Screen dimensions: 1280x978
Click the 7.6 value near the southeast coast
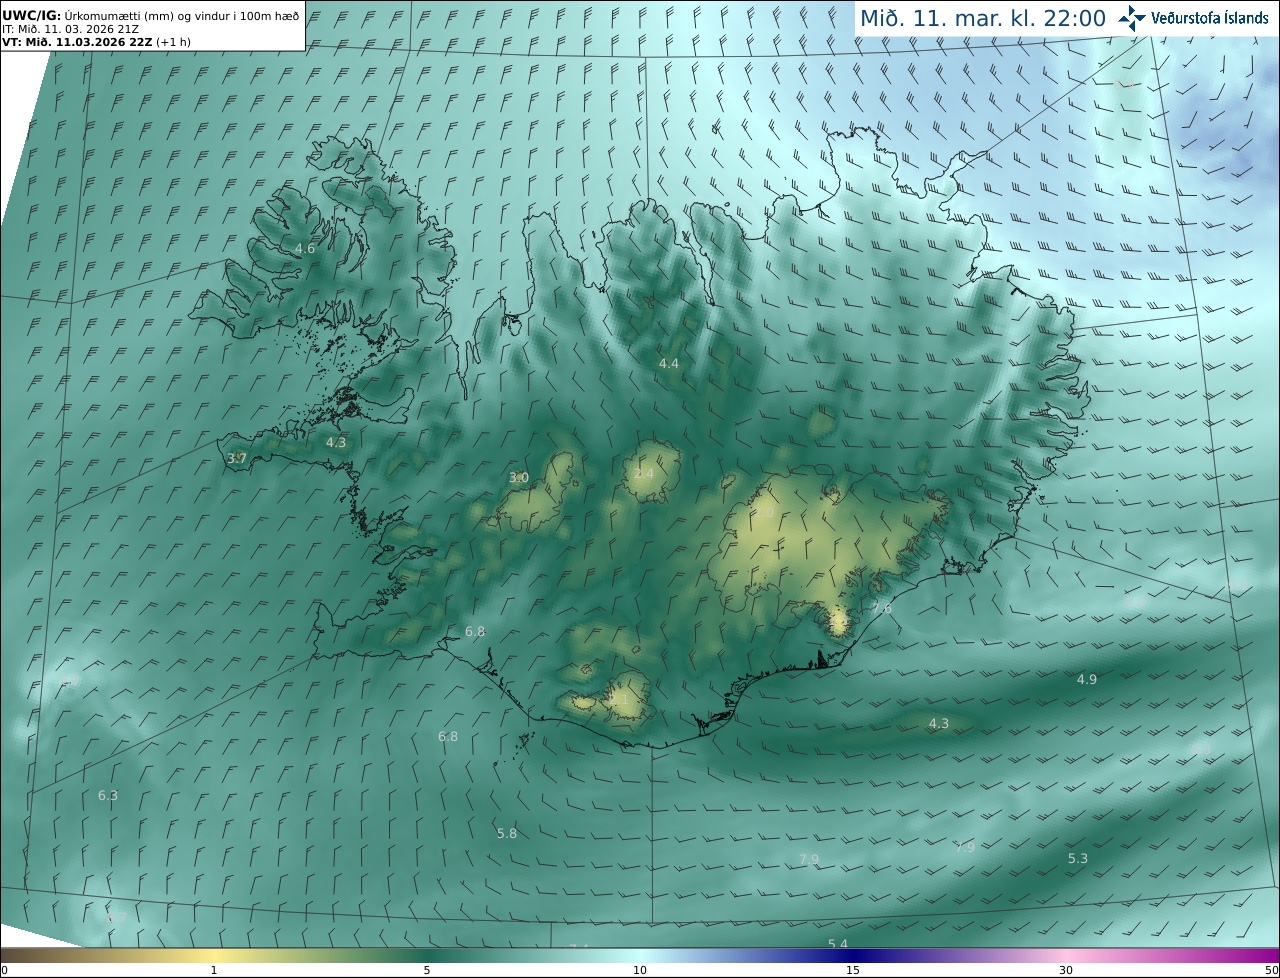pyautogui.click(x=882, y=608)
